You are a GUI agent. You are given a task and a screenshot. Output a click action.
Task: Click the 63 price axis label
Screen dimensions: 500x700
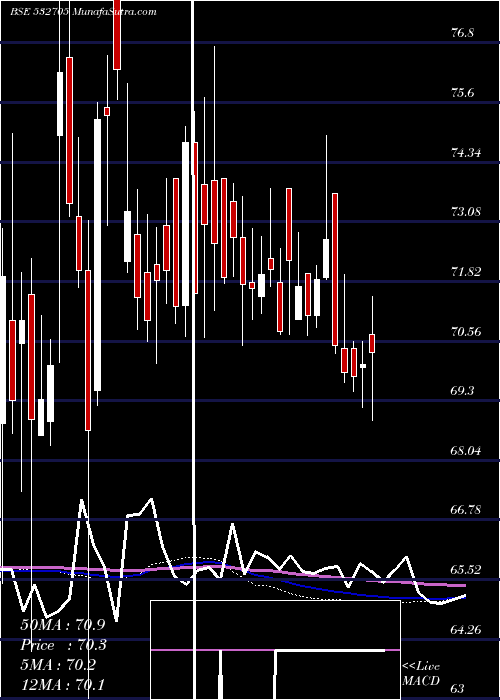point(459,688)
